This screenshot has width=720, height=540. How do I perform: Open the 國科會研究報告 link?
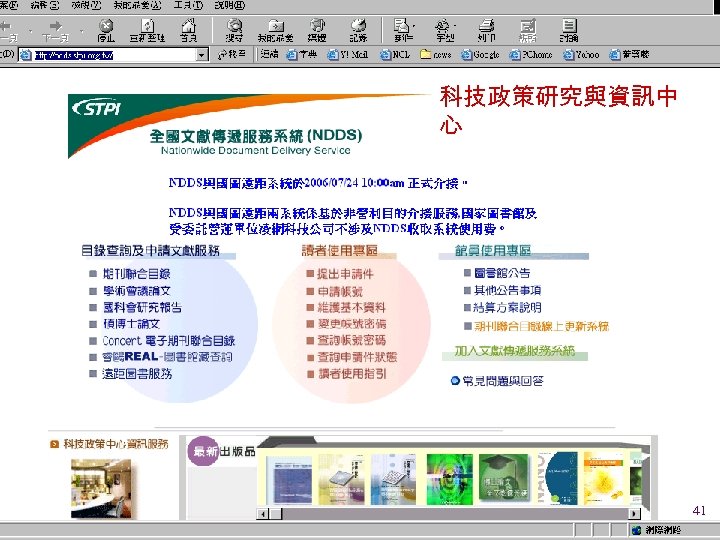coord(142,307)
